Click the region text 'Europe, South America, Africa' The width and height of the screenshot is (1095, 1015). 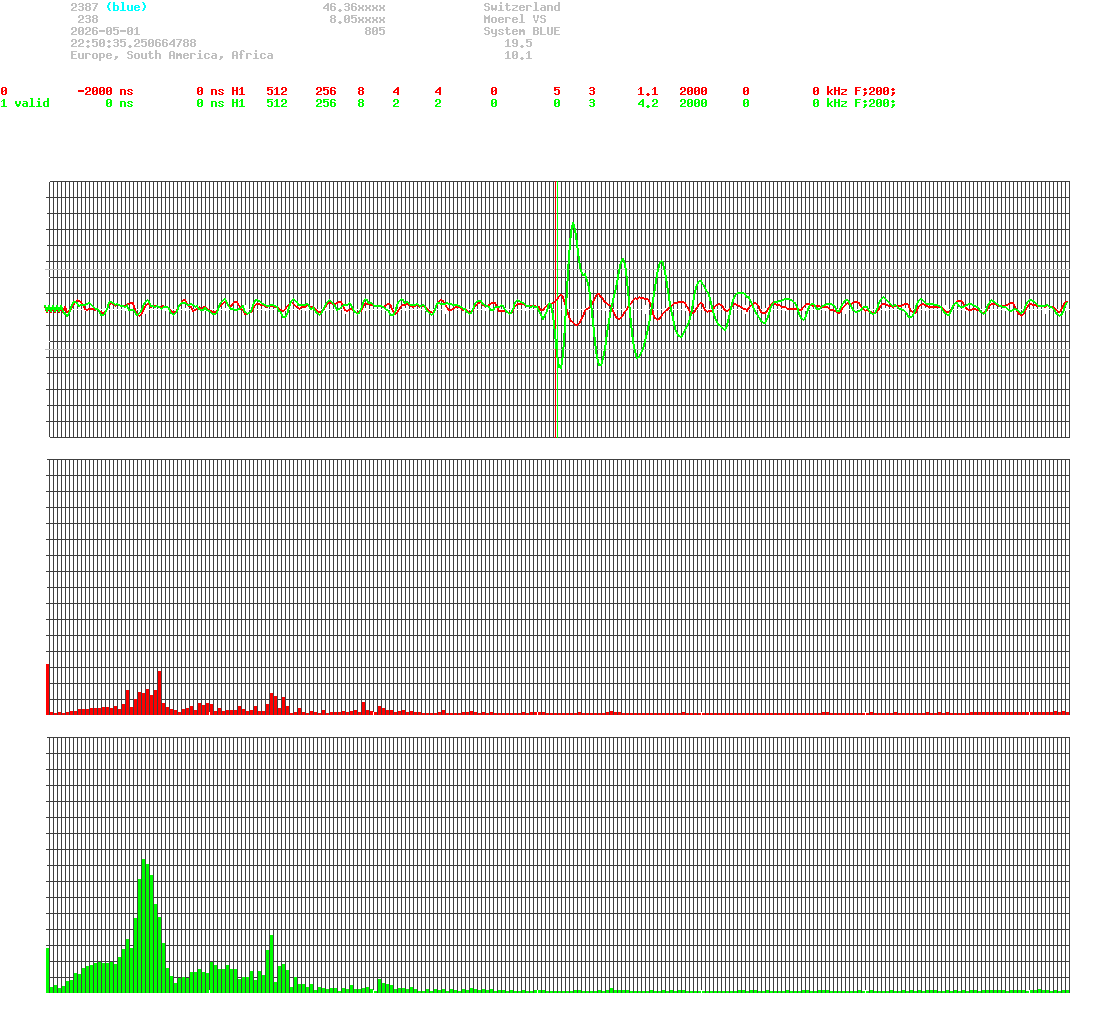[172, 55]
